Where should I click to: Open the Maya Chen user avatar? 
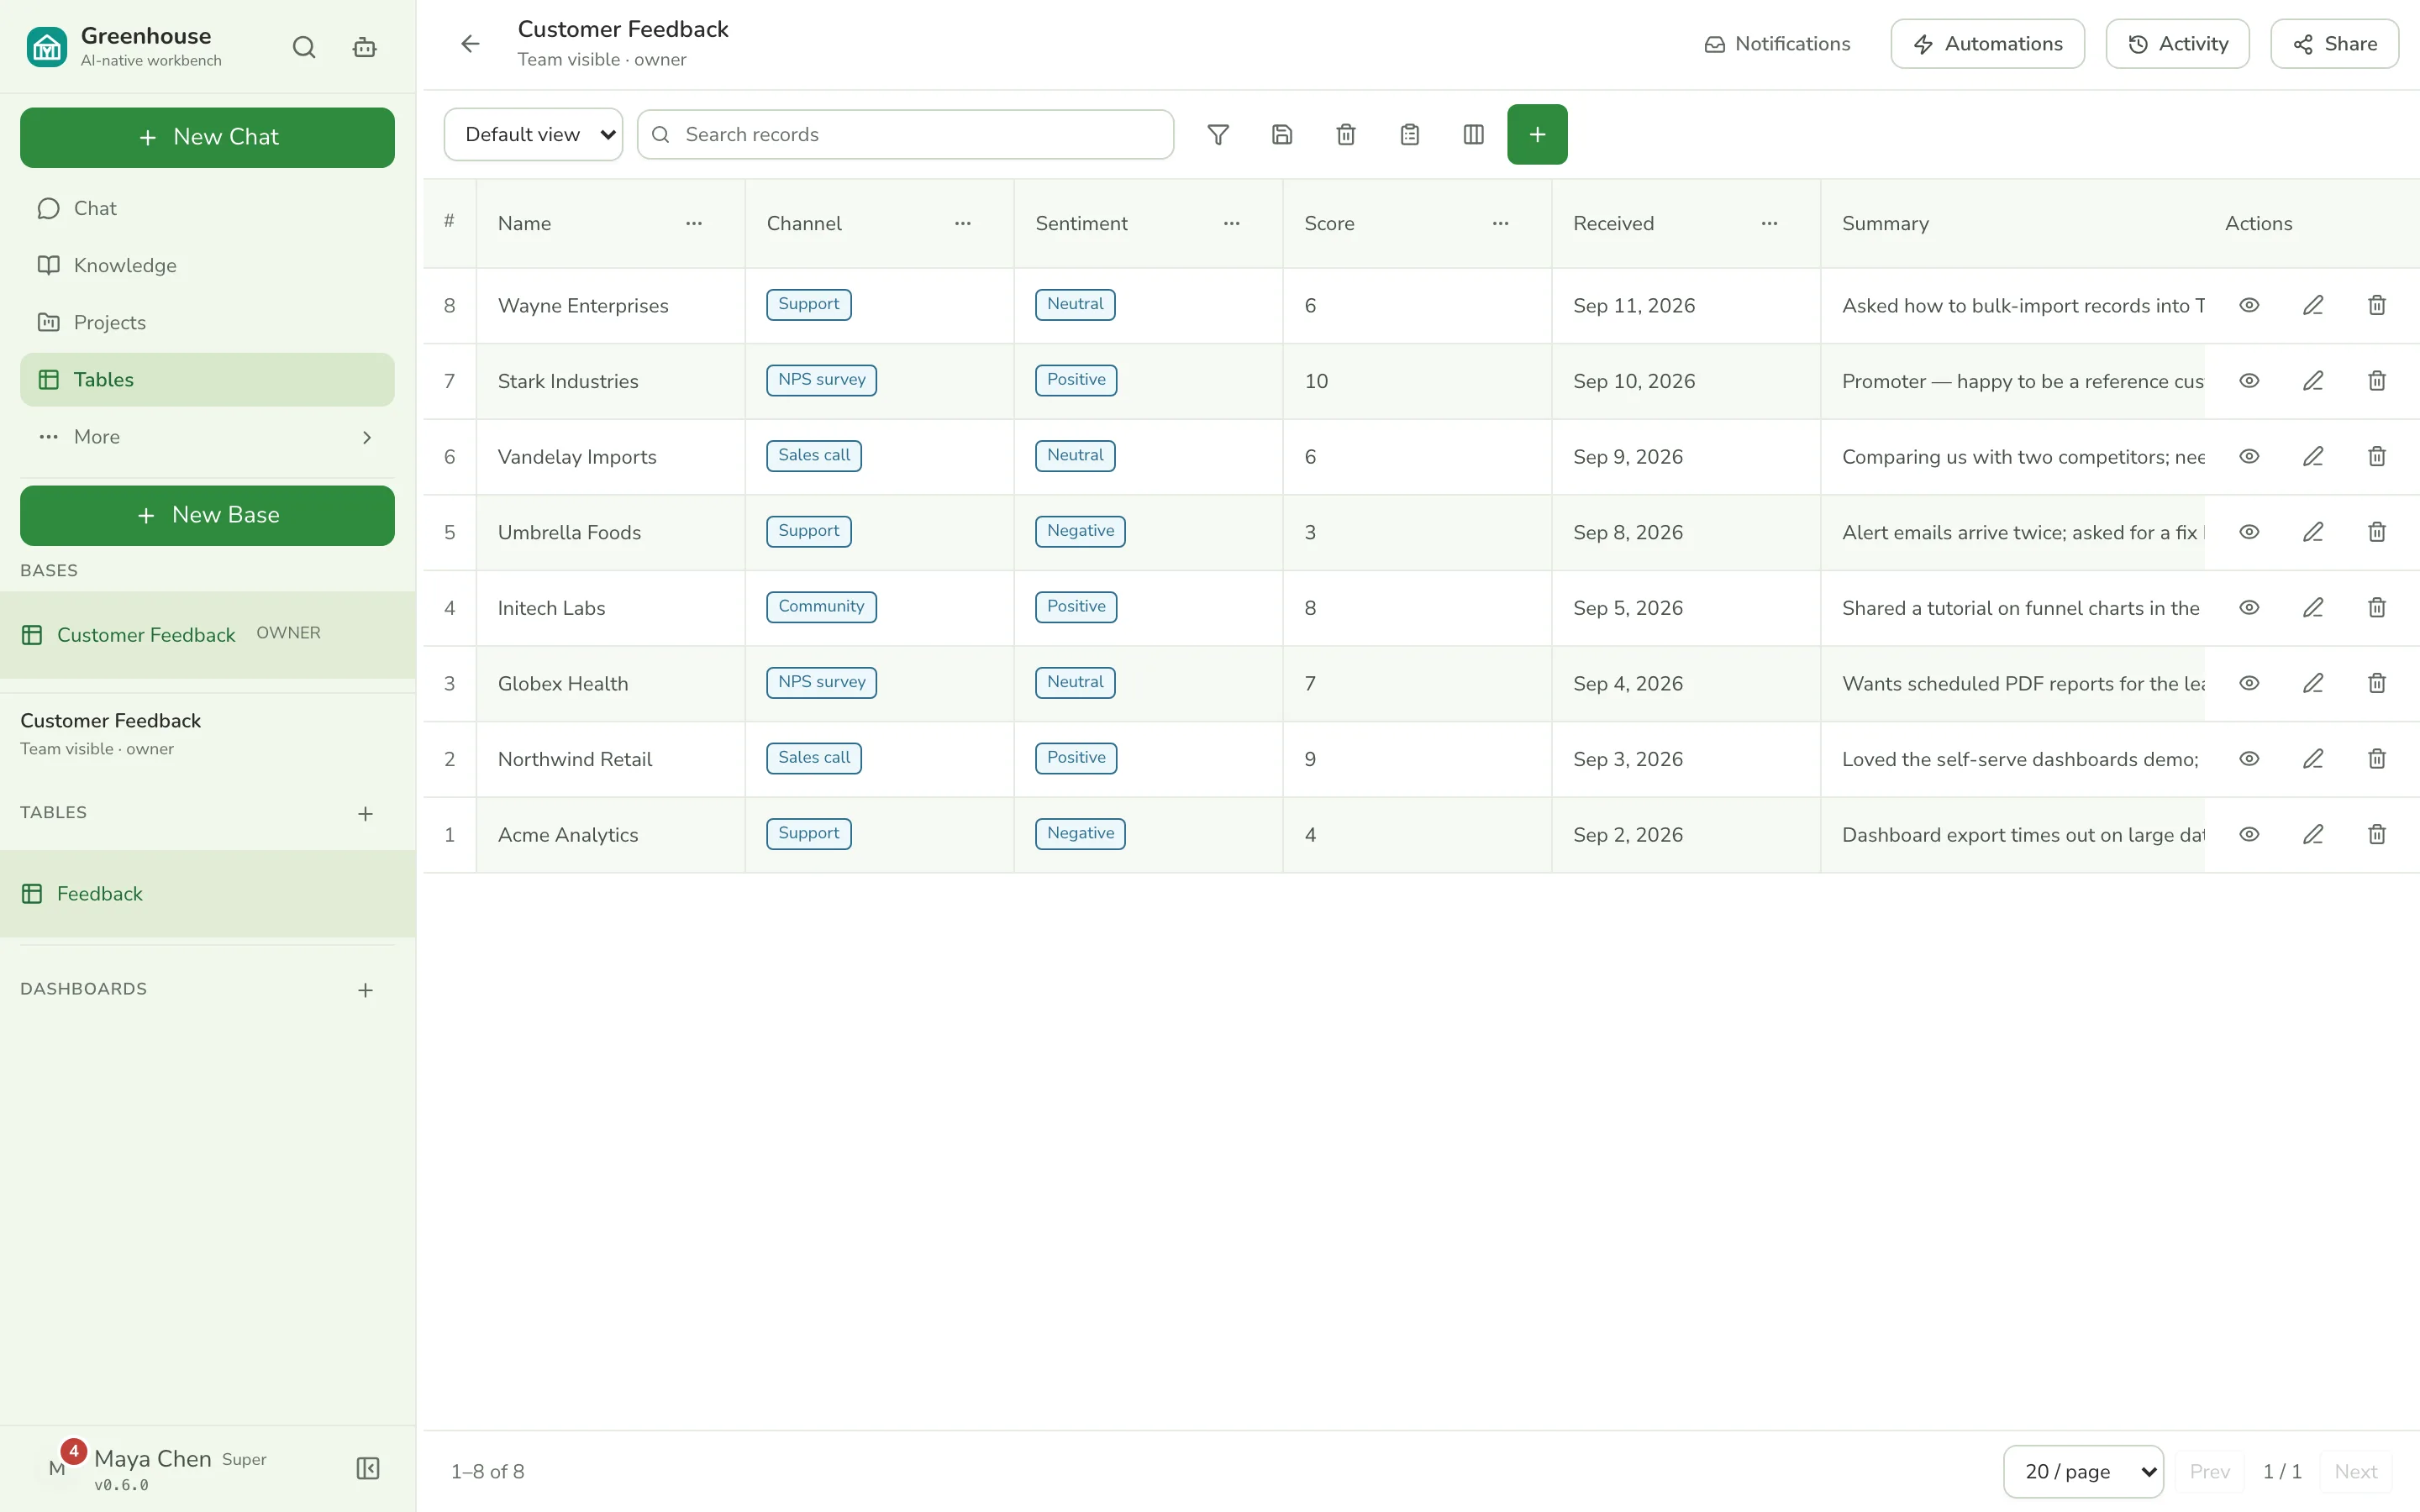coord(57,1468)
